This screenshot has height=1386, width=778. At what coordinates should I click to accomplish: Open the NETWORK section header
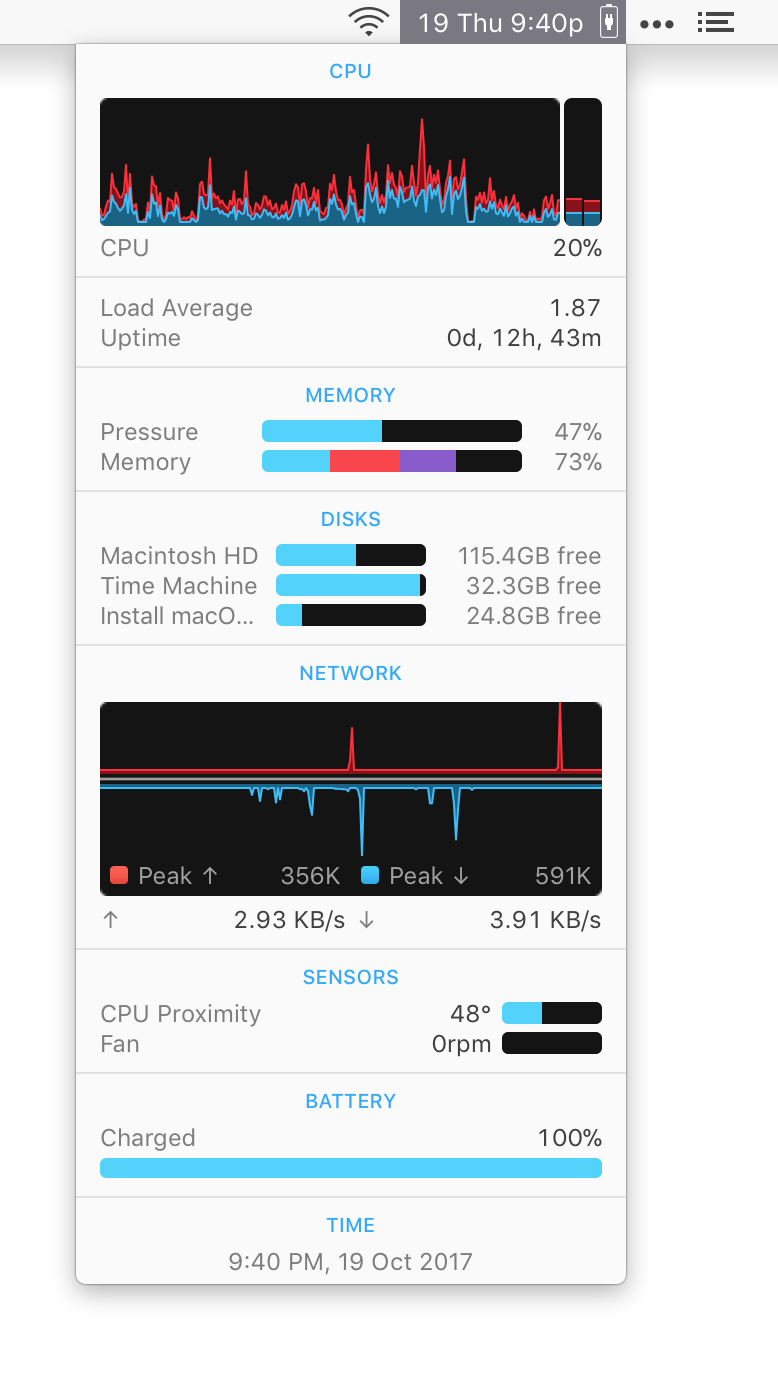pos(350,672)
